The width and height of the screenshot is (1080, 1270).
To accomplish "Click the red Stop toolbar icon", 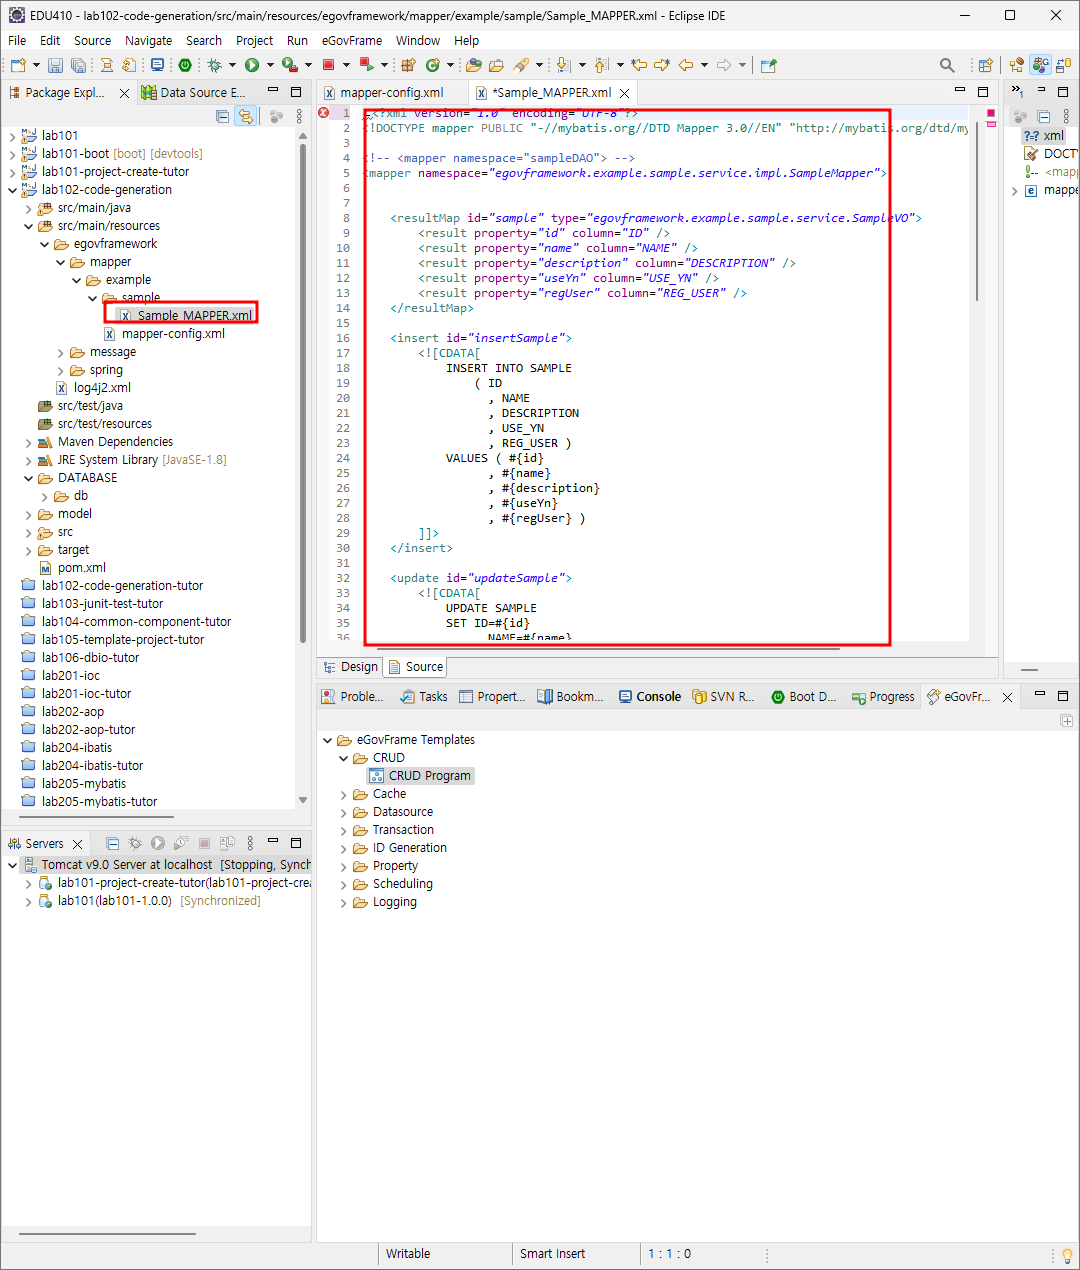I will (x=328, y=65).
